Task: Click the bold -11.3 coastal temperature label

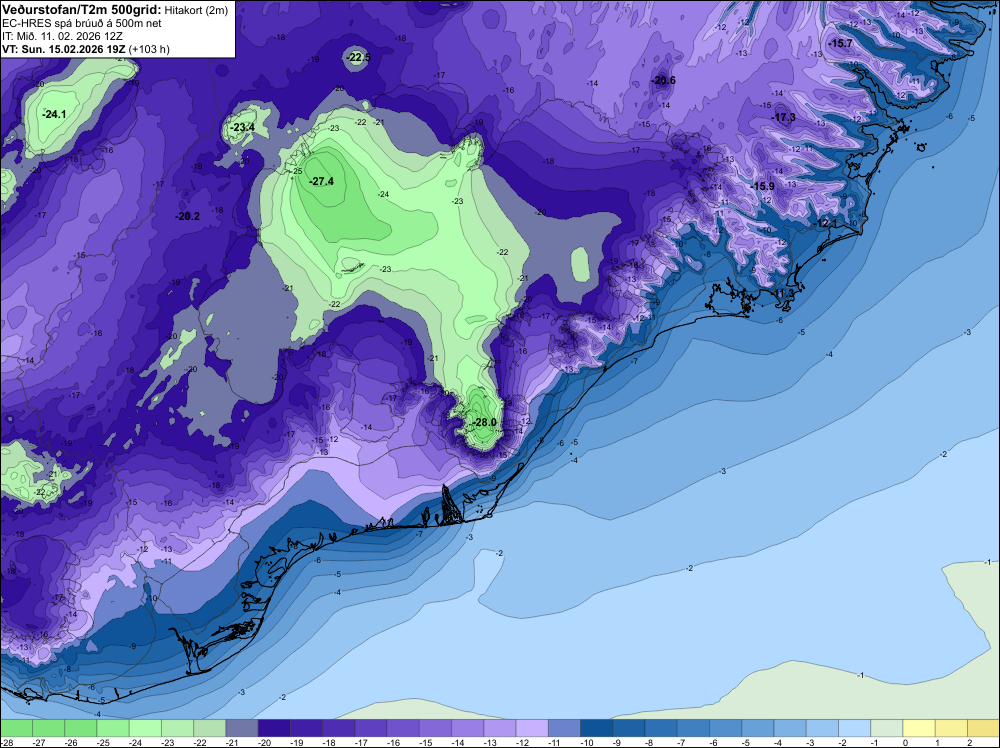Action: 784,293
